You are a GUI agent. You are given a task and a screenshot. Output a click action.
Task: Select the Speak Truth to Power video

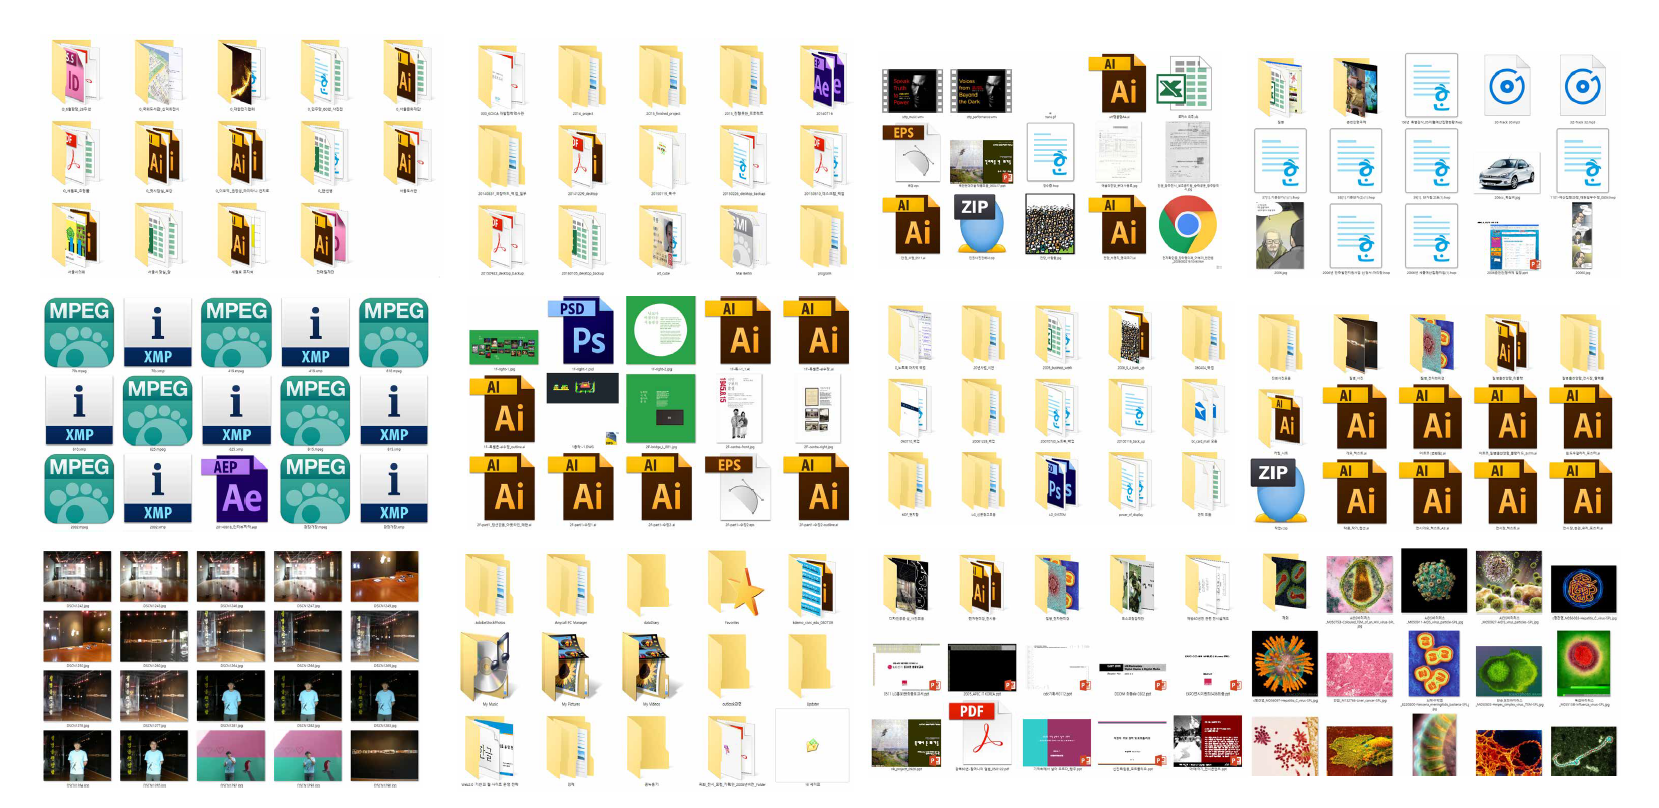[911, 91]
